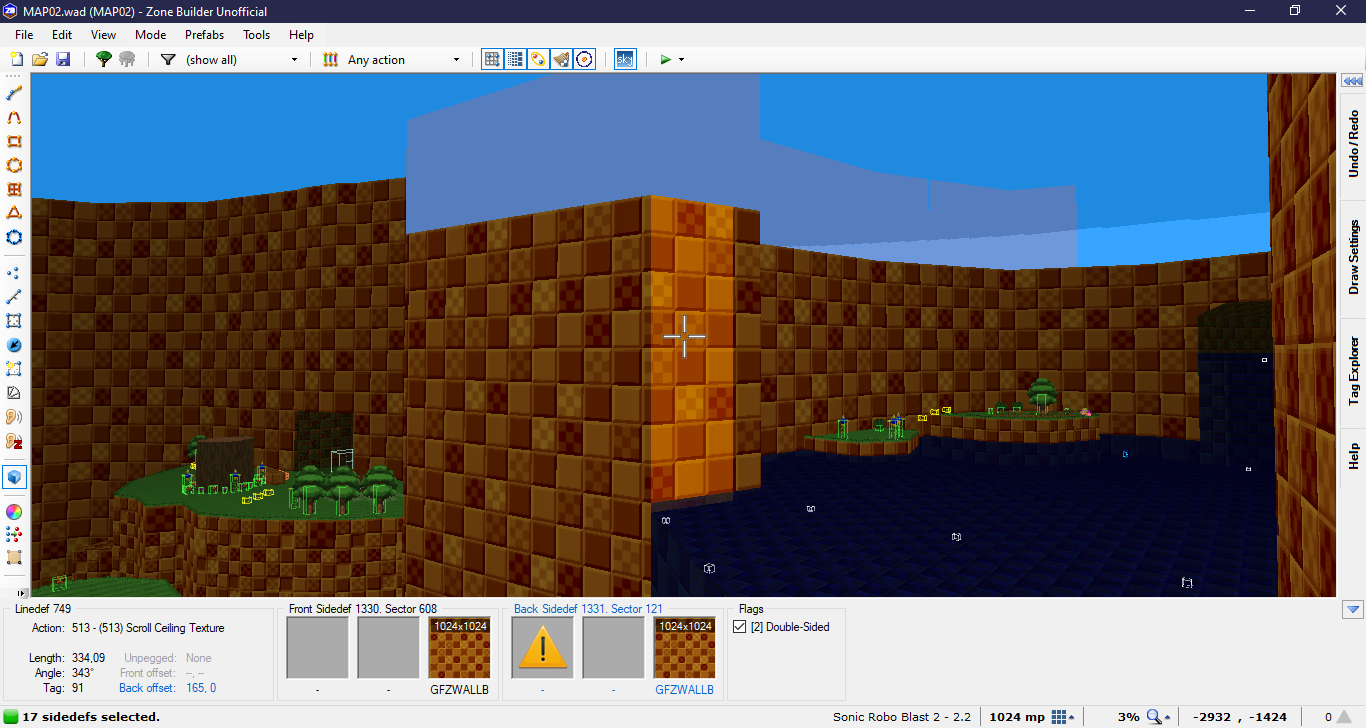
Task: Uncheck the Double-Sided flag checkbox
Action: coord(740,627)
